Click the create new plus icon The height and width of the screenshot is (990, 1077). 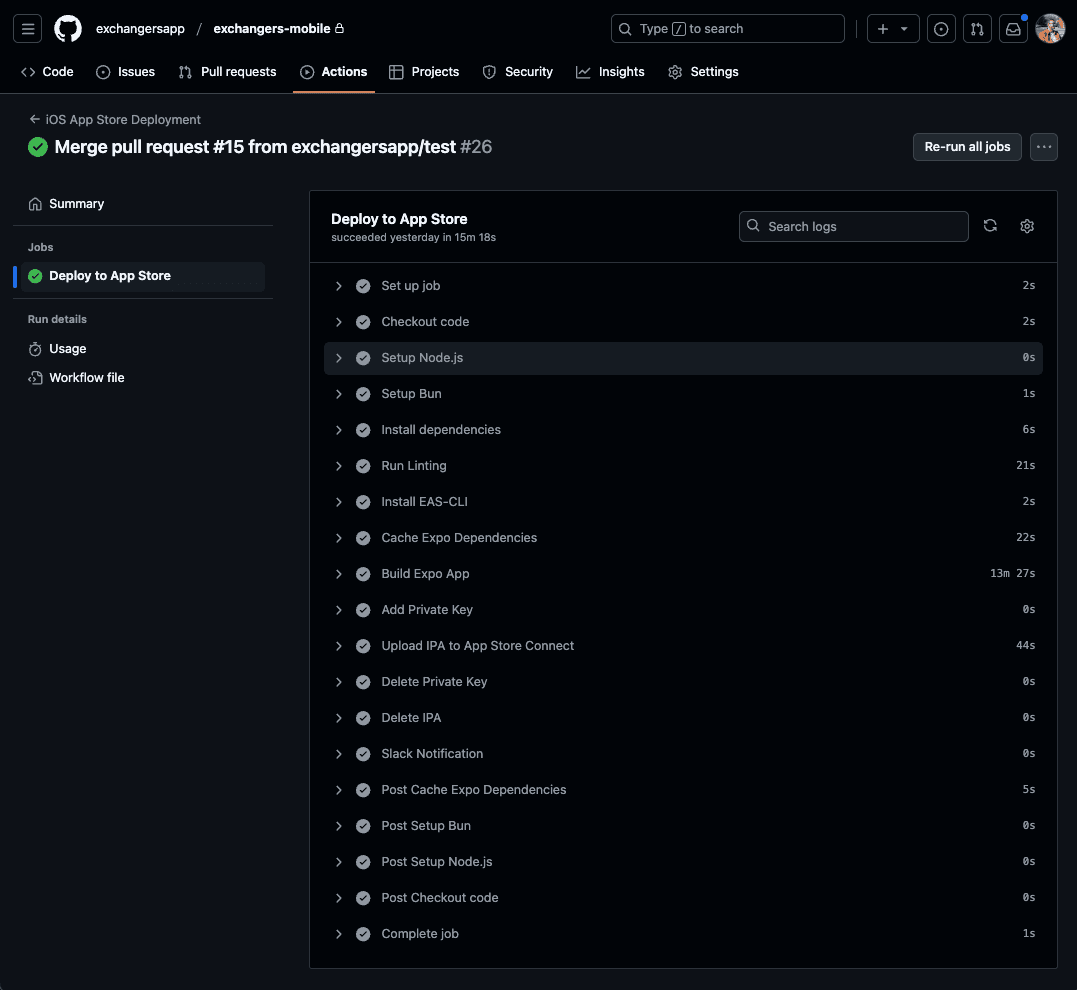[x=883, y=29]
